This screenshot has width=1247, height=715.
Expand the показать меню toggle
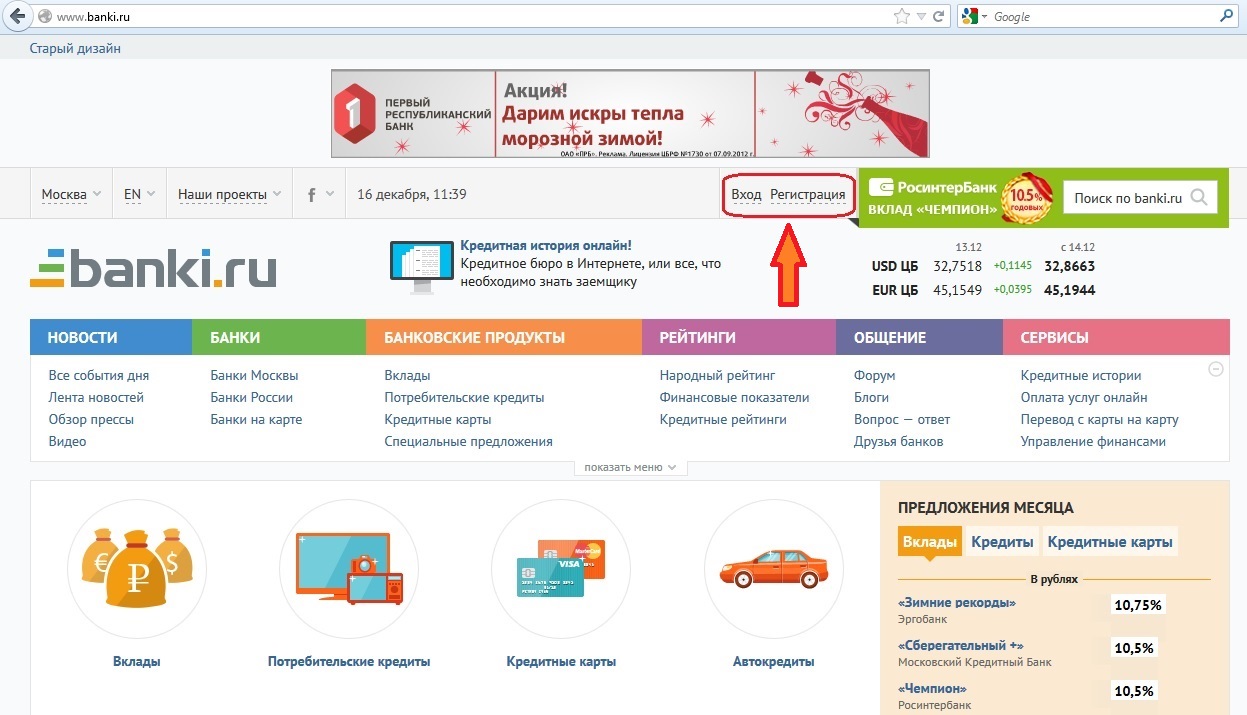pyautogui.click(x=630, y=467)
